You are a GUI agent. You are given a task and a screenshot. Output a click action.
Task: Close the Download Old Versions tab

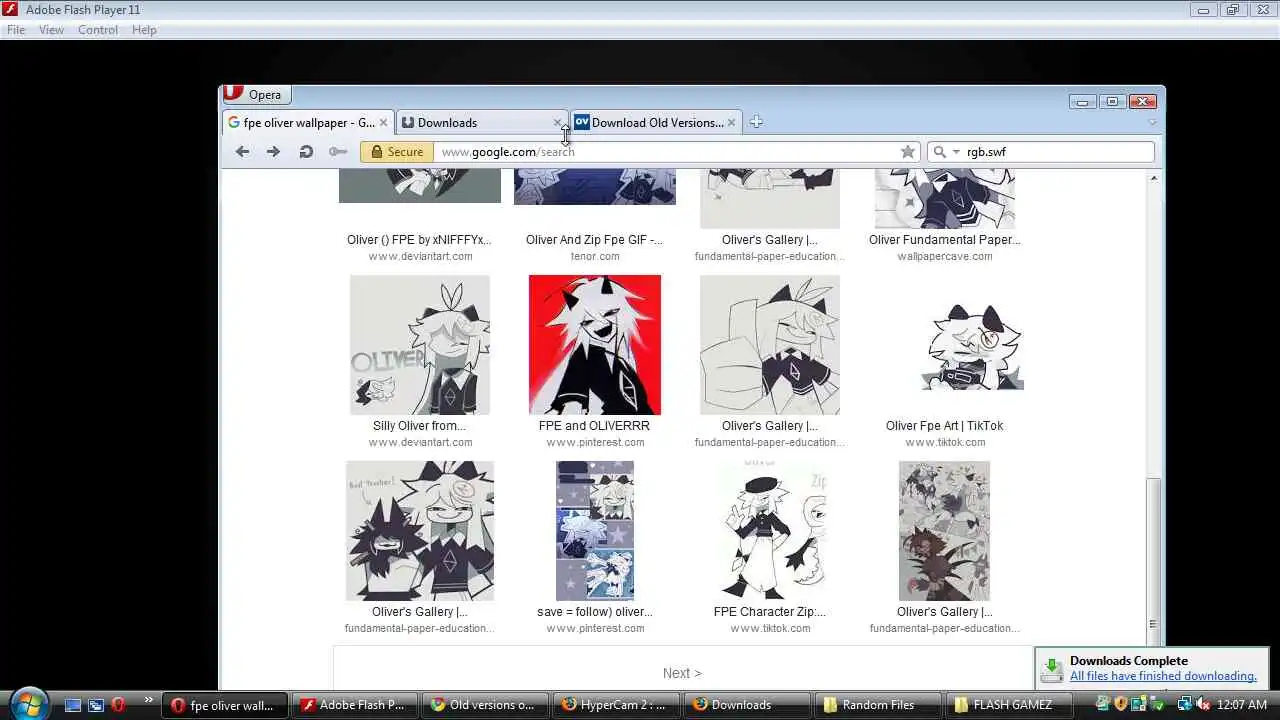[731, 123]
